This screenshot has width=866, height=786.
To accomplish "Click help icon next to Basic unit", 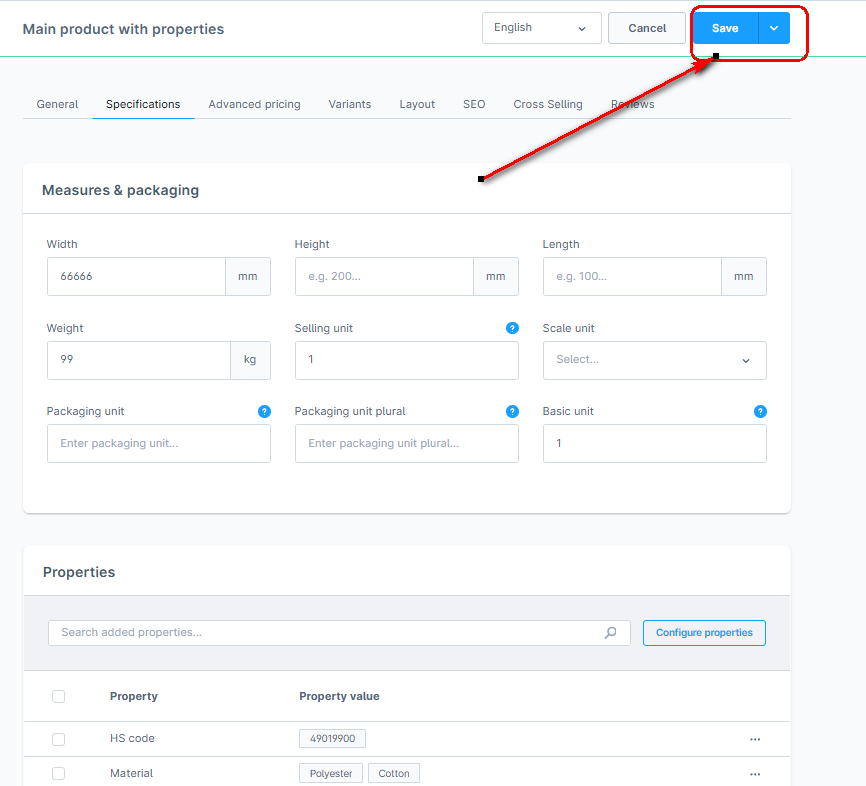I will click(x=760, y=411).
